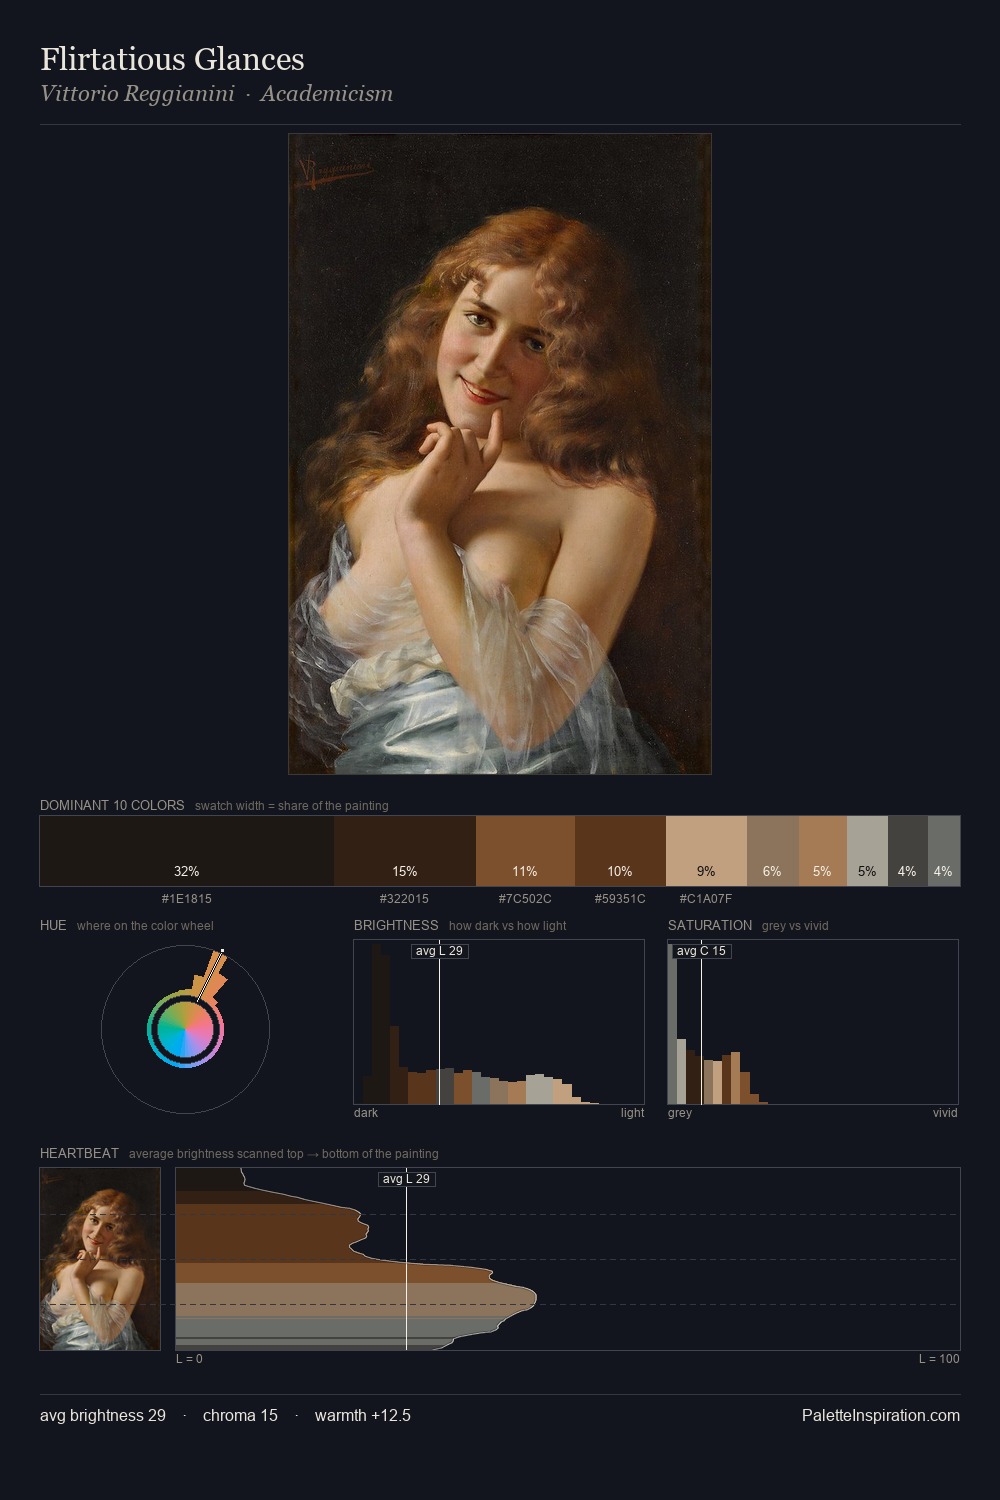Click the L = 100 axis label
The image size is (1000, 1500).
[x=939, y=1359]
